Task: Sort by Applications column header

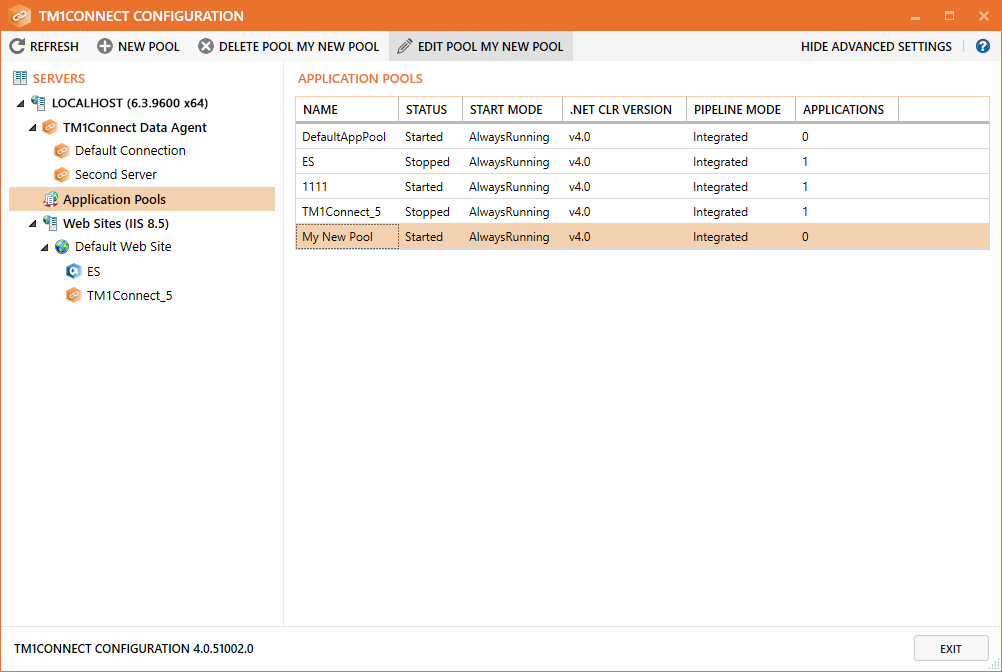Action: click(x=847, y=109)
